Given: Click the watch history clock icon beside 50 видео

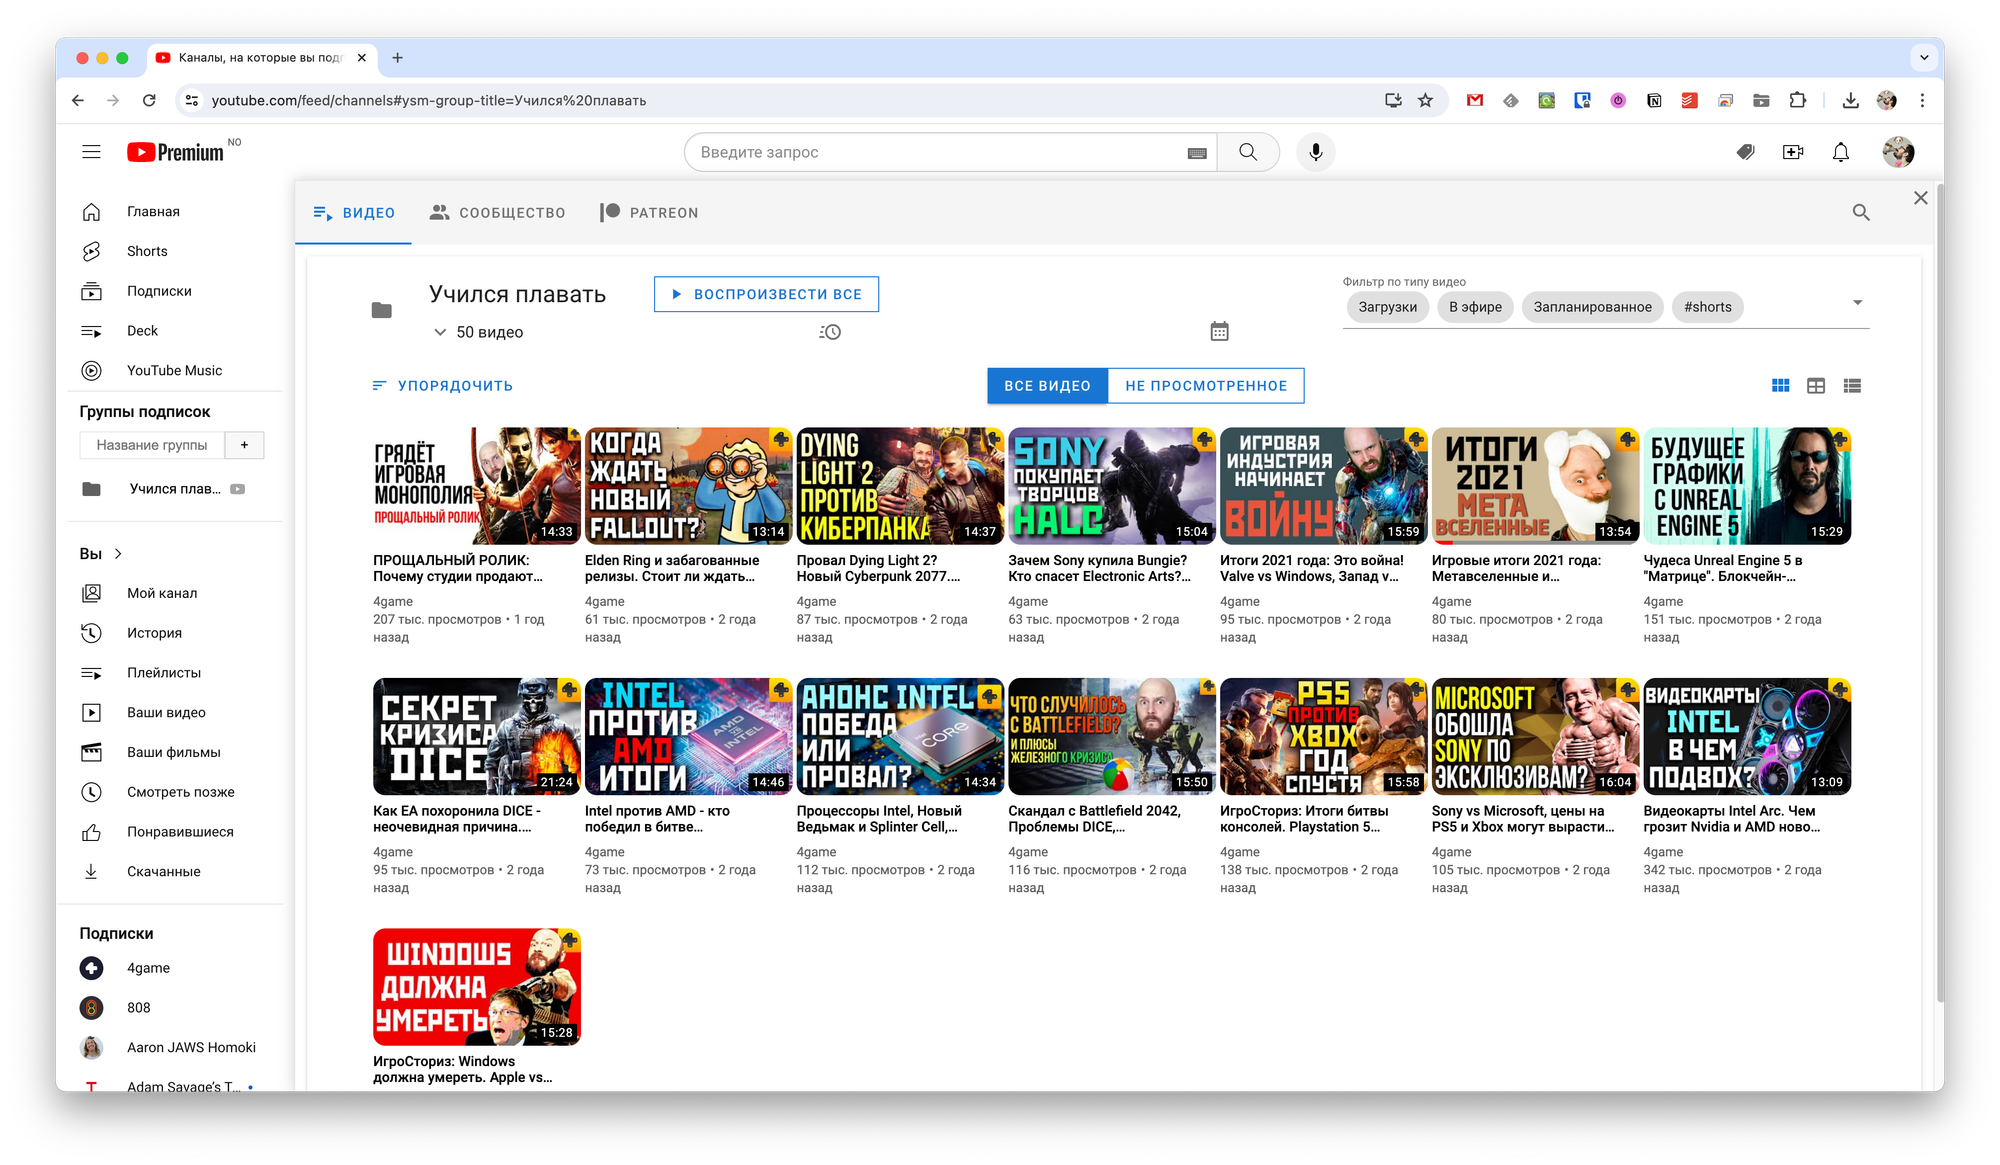Looking at the screenshot, I should pyautogui.click(x=830, y=332).
